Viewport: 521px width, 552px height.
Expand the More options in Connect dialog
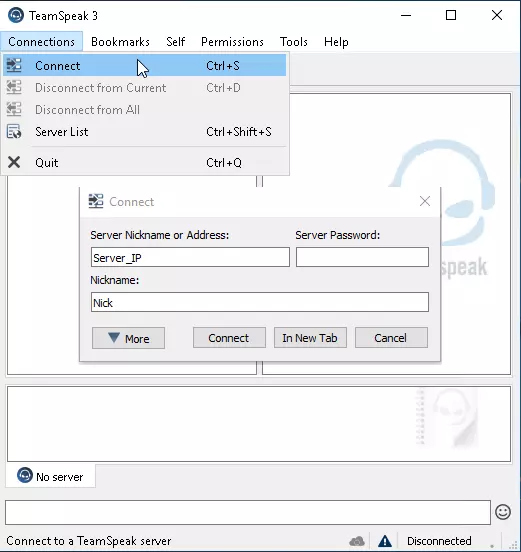tap(128, 338)
